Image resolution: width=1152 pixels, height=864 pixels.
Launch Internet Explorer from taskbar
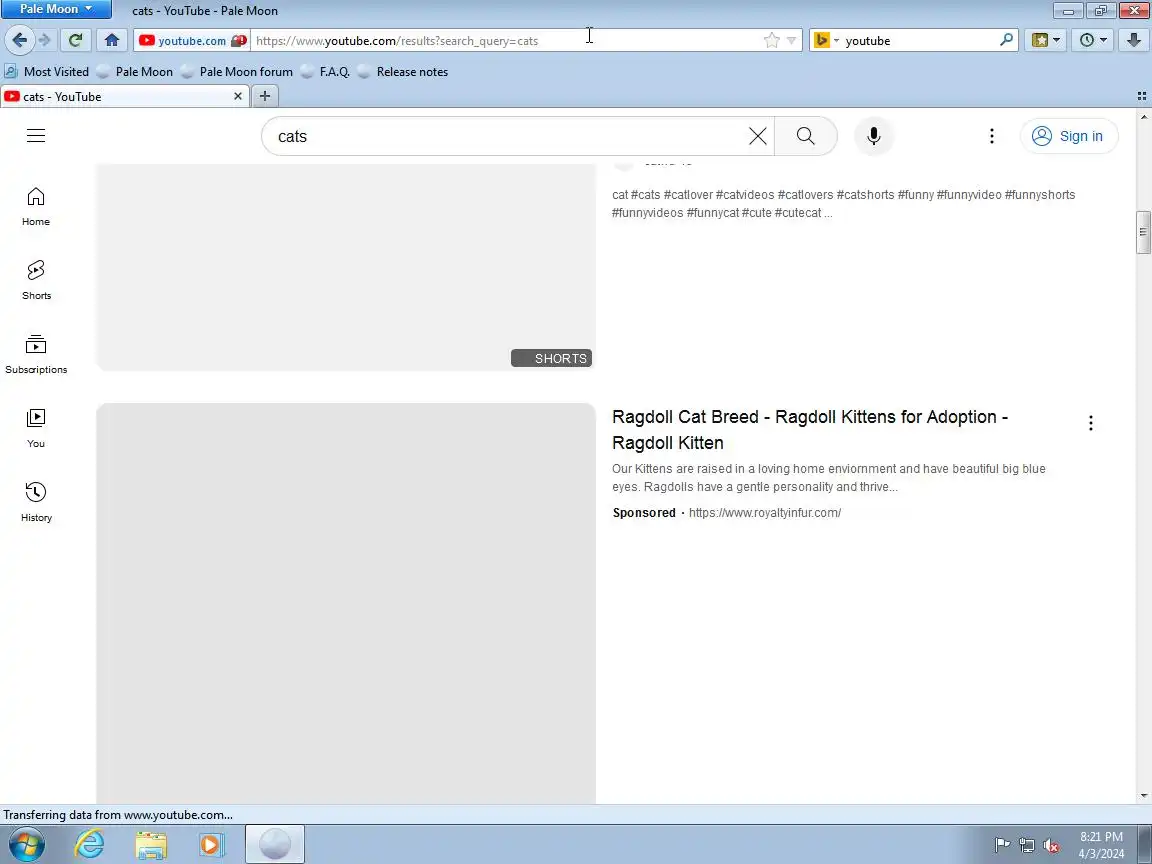[x=90, y=844]
